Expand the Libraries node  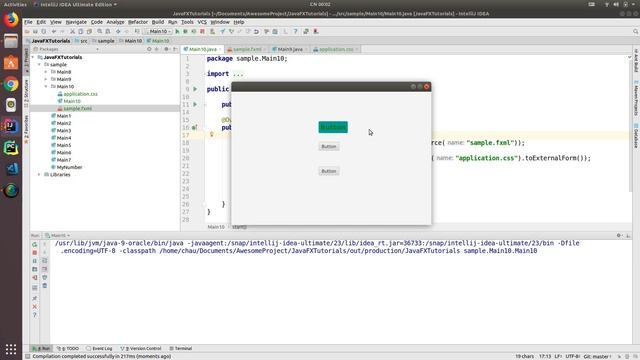point(40,175)
